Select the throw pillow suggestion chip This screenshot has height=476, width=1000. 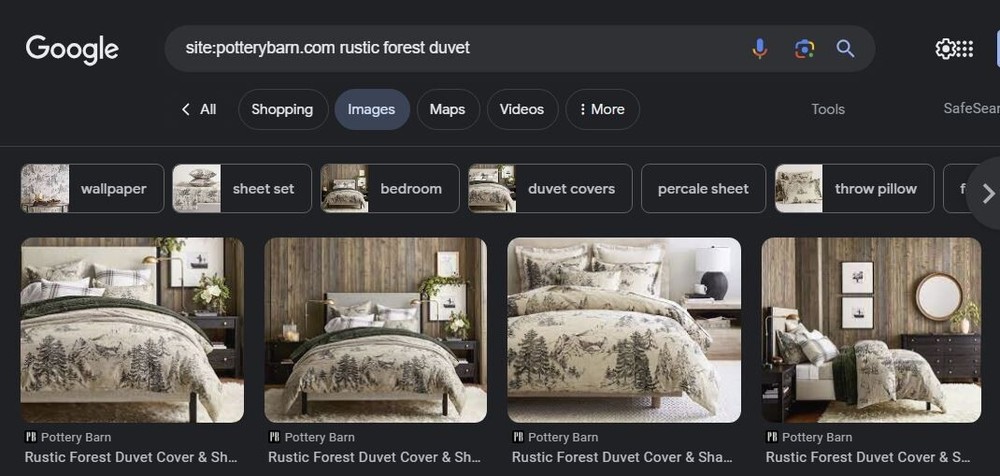pos(855,188)
